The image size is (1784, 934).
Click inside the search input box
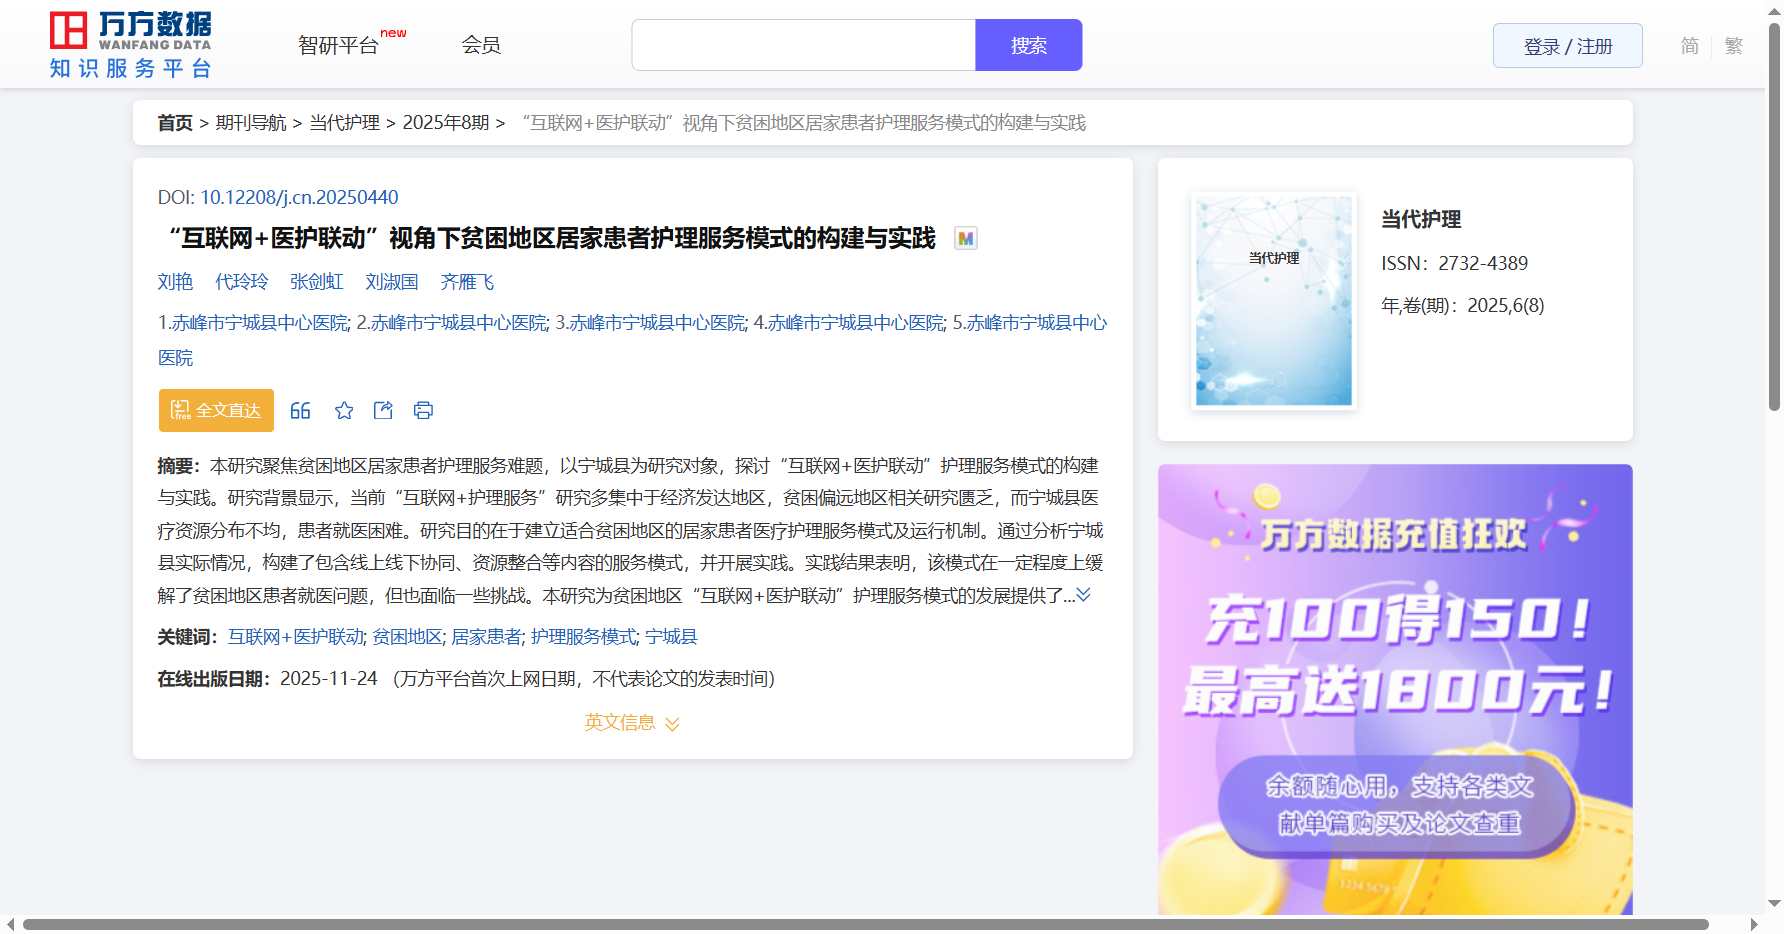[x=803, y=45]
